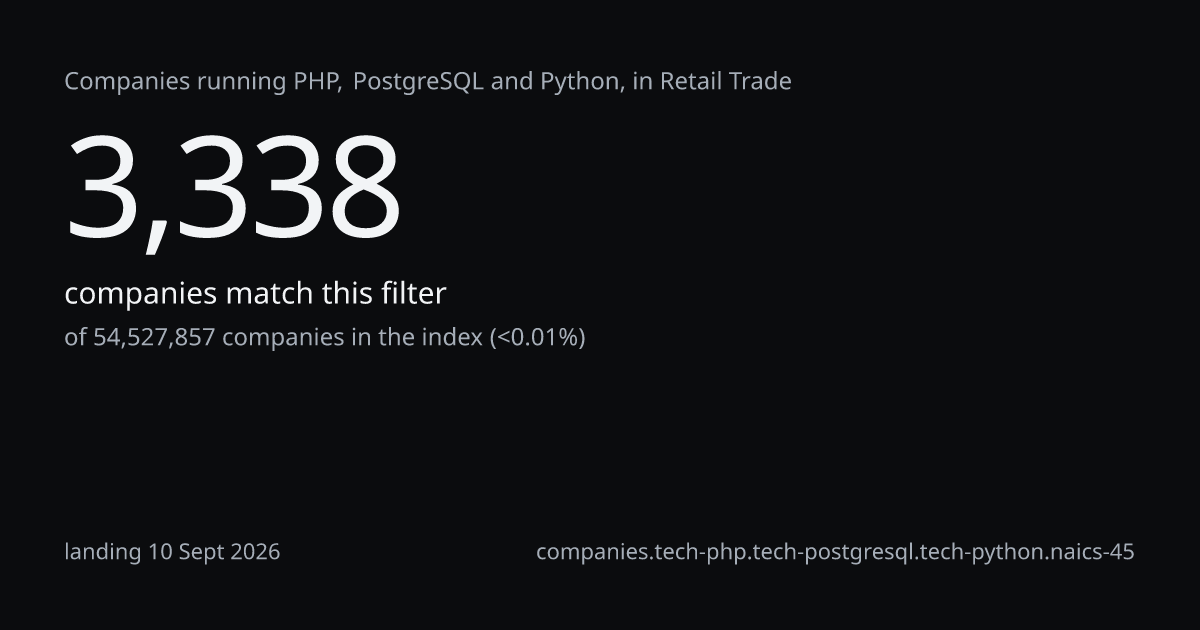Click the 'landing 10 Sept 2026' date
1200x630 pixels.
pos(172,552)
